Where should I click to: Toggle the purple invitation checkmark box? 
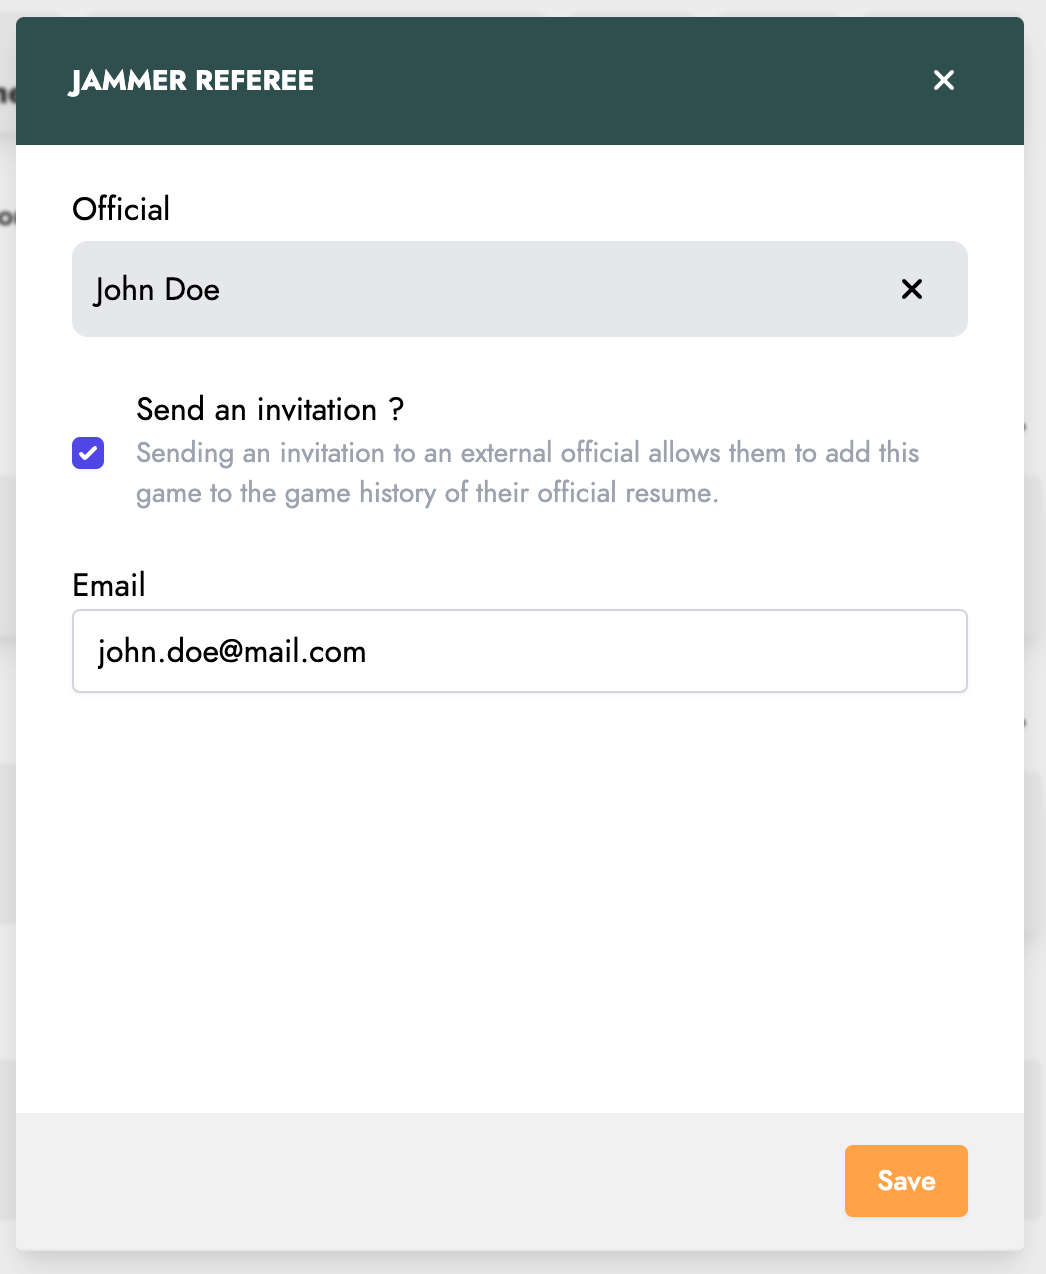pyautogui.click(x=88, y=453)
